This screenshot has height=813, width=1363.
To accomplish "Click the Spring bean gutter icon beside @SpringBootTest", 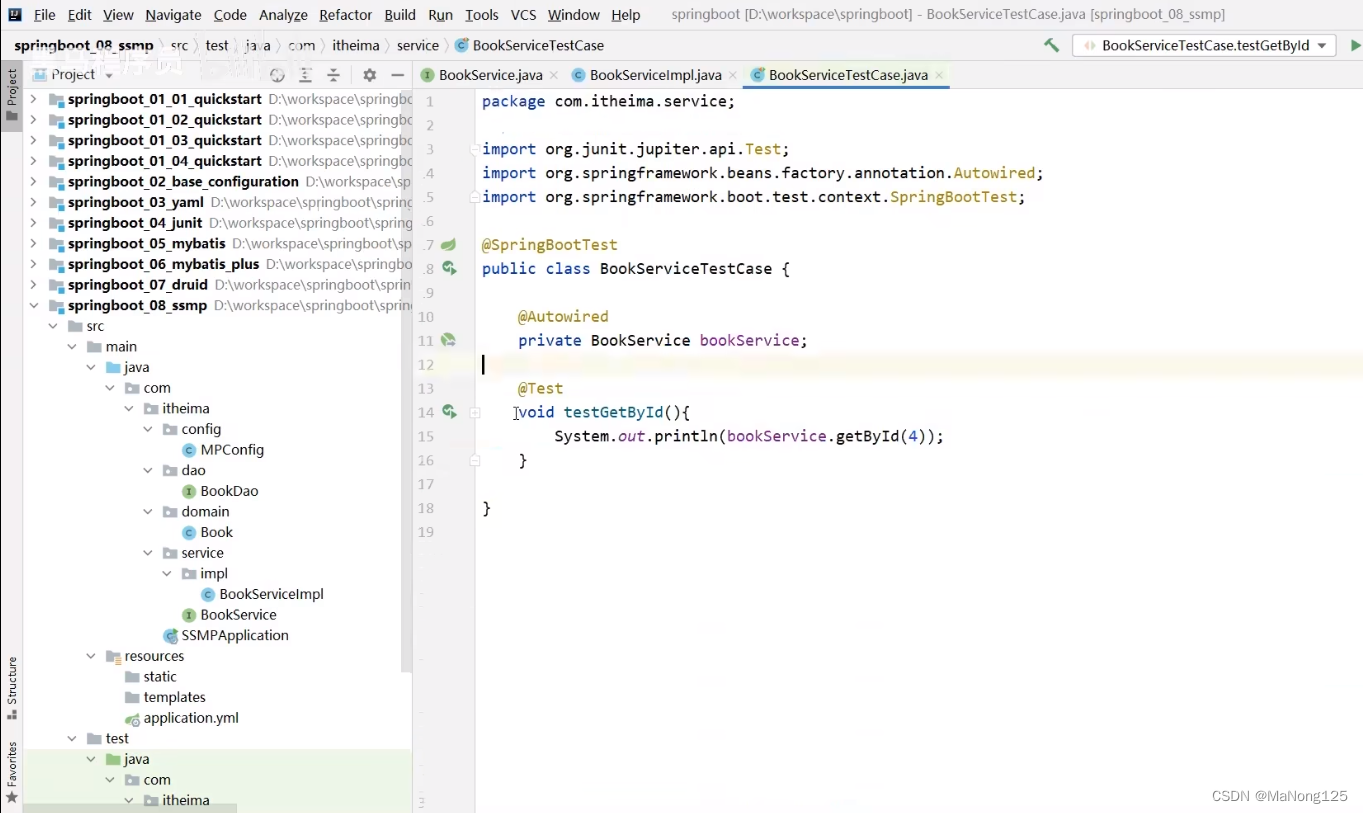I will coord(449,244).
